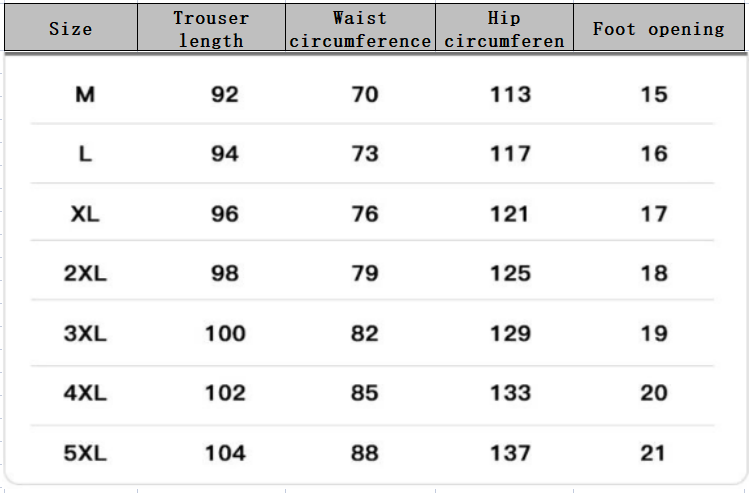Select the 5XL size row label
The height and width of the screenshot is (493, 749).
click(85, 453)
